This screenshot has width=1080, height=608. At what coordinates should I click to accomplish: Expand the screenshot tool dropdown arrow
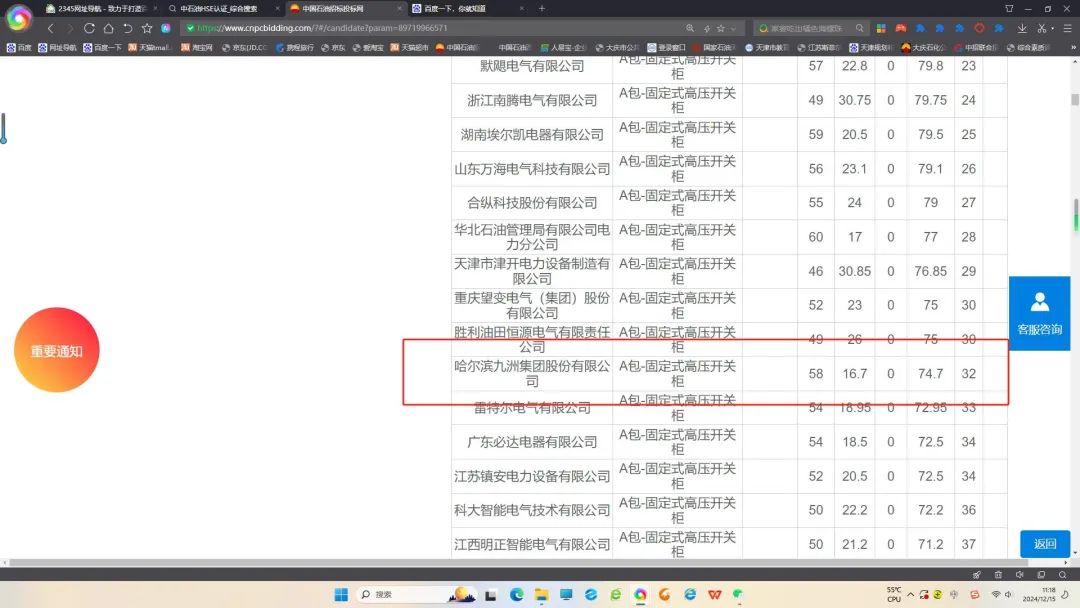tap(1052, 28)
